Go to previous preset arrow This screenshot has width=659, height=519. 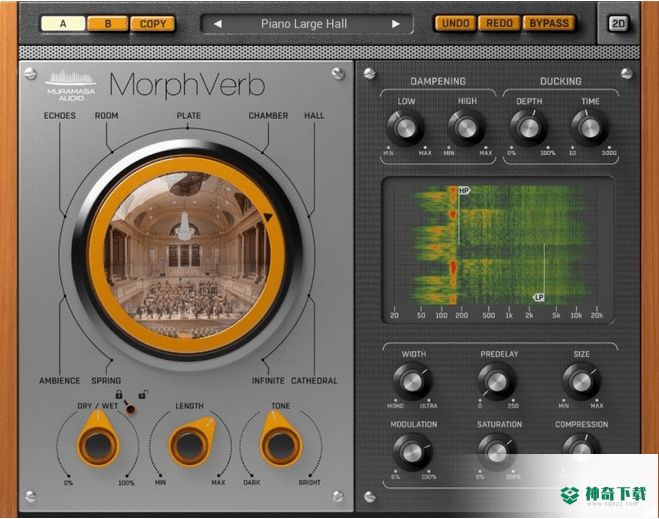[x=217, y=24]
